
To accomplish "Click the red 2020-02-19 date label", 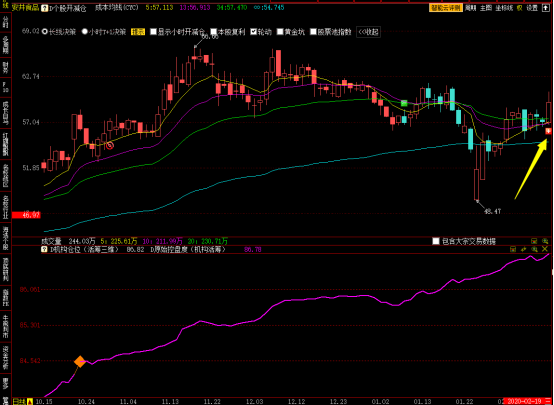I will click(526, 401).
